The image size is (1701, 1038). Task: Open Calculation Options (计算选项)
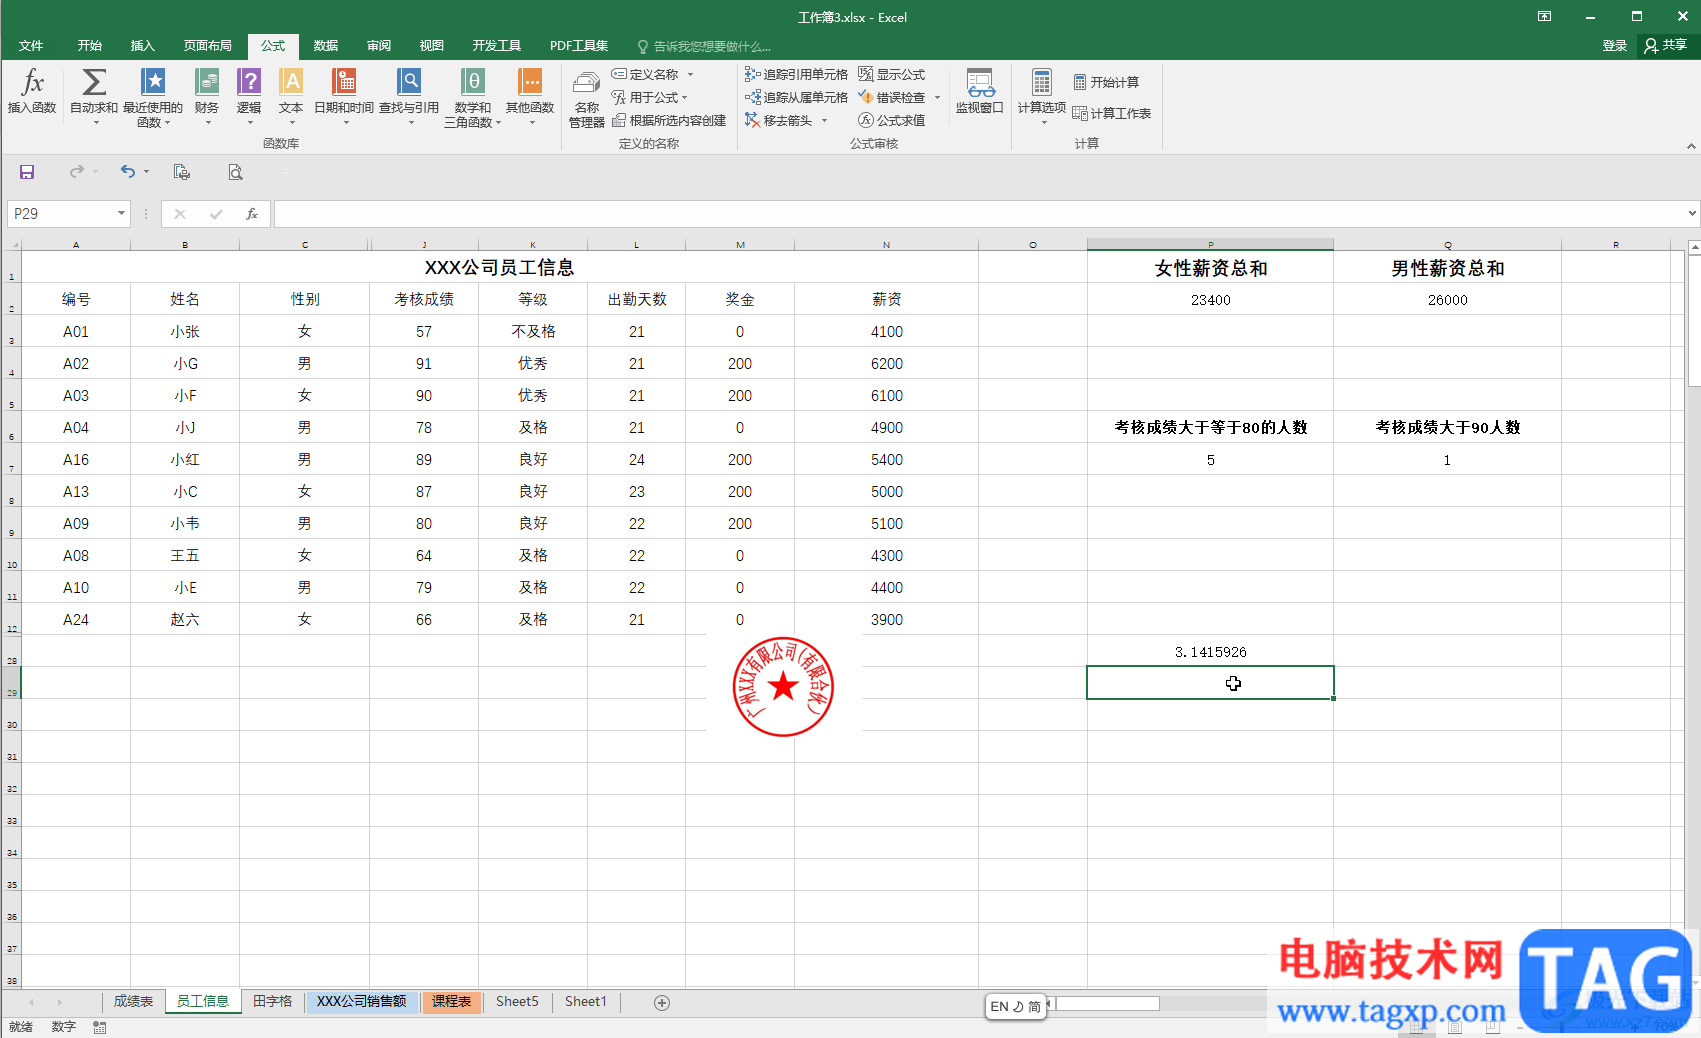point(1042,97)
